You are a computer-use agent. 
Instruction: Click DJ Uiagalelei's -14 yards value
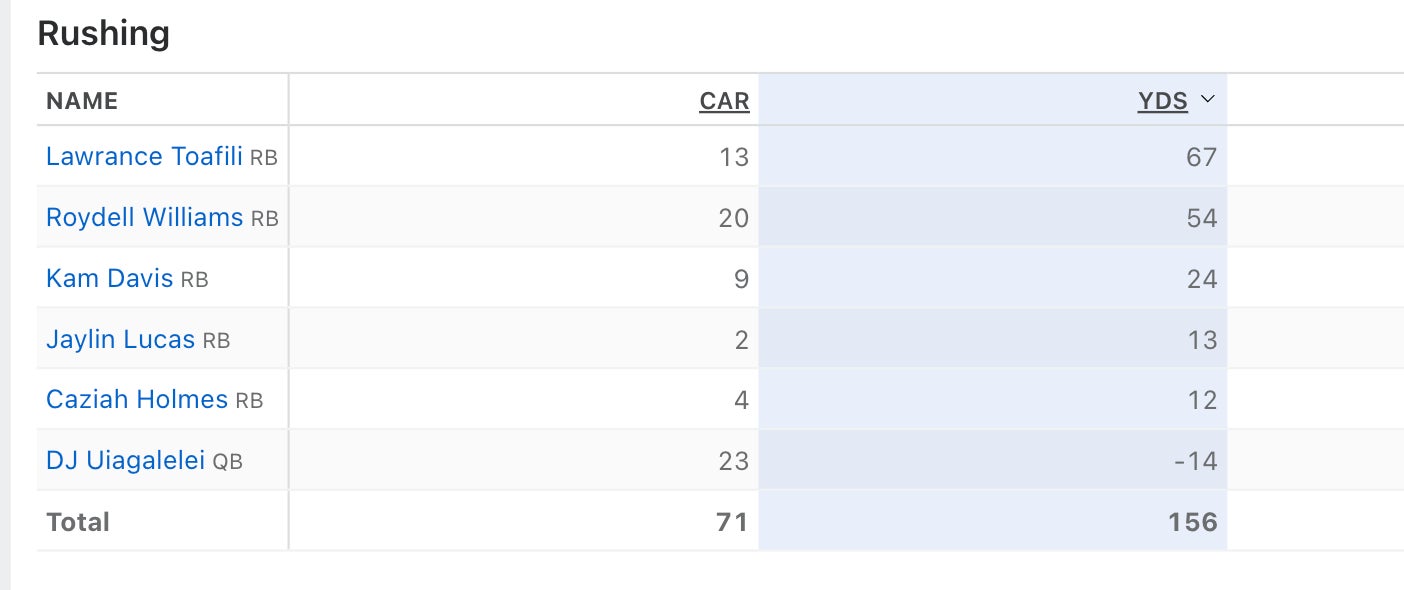[1195, 461]
